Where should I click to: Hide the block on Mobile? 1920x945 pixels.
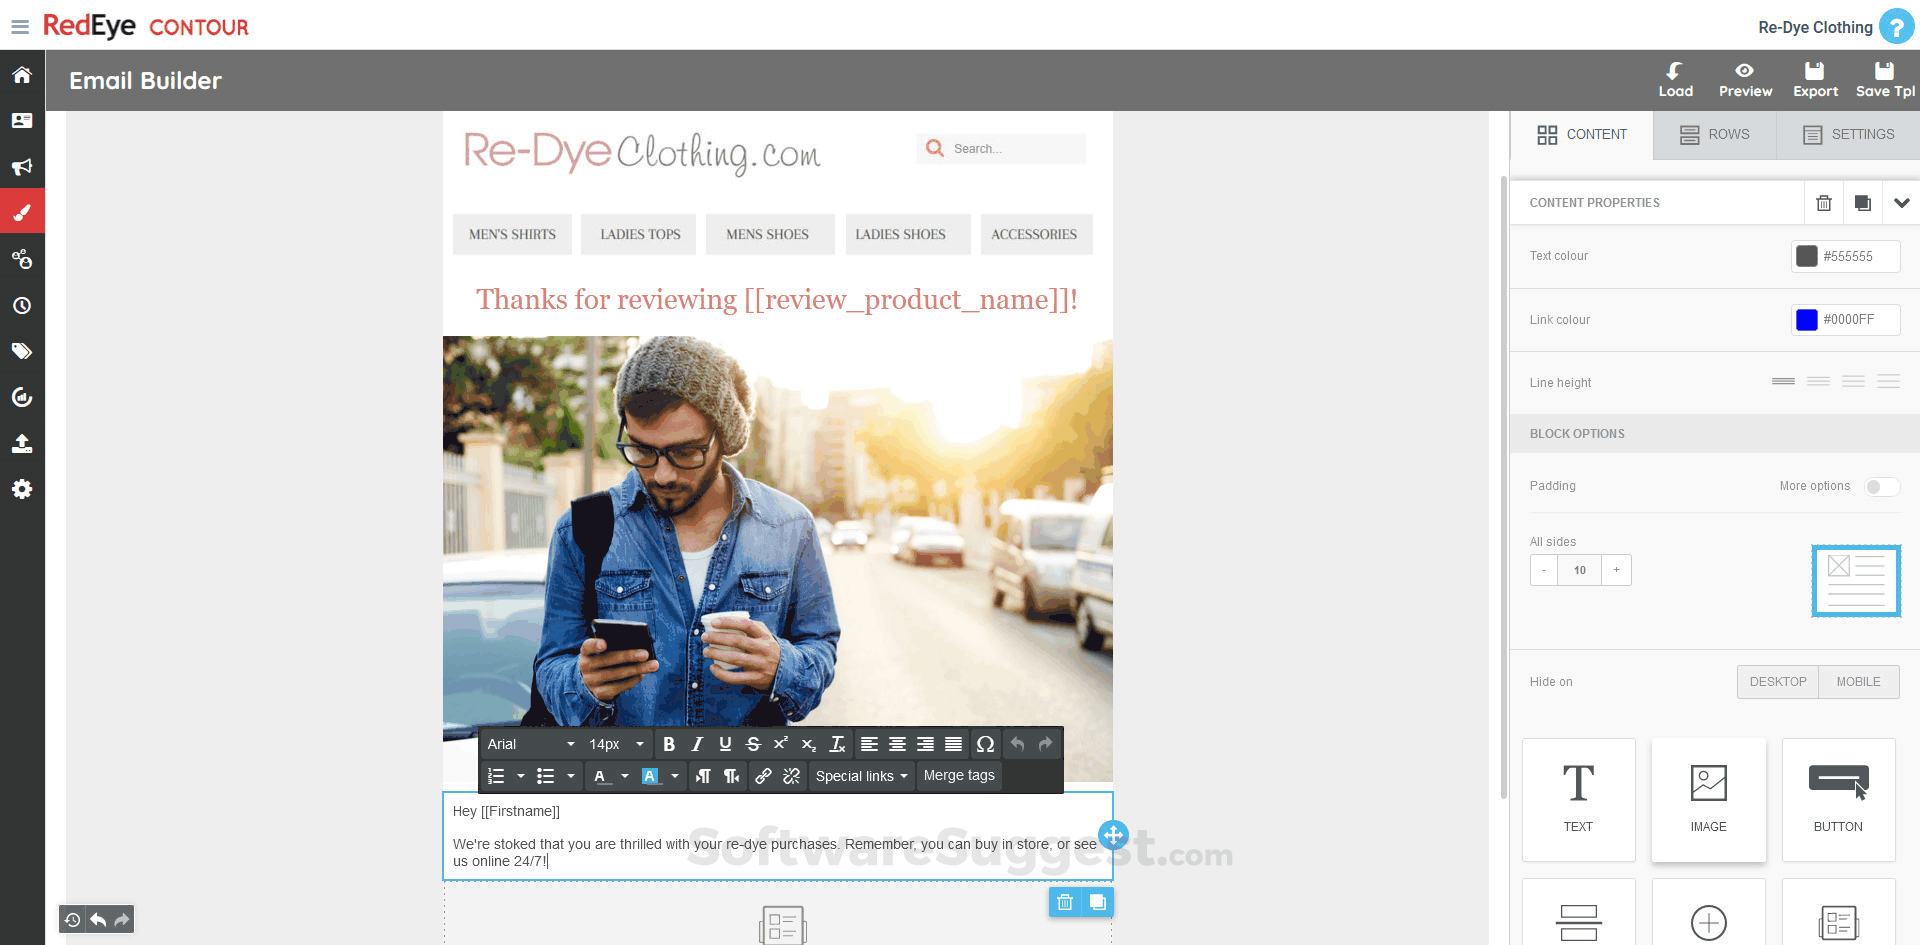click(x=1858, y=681)
